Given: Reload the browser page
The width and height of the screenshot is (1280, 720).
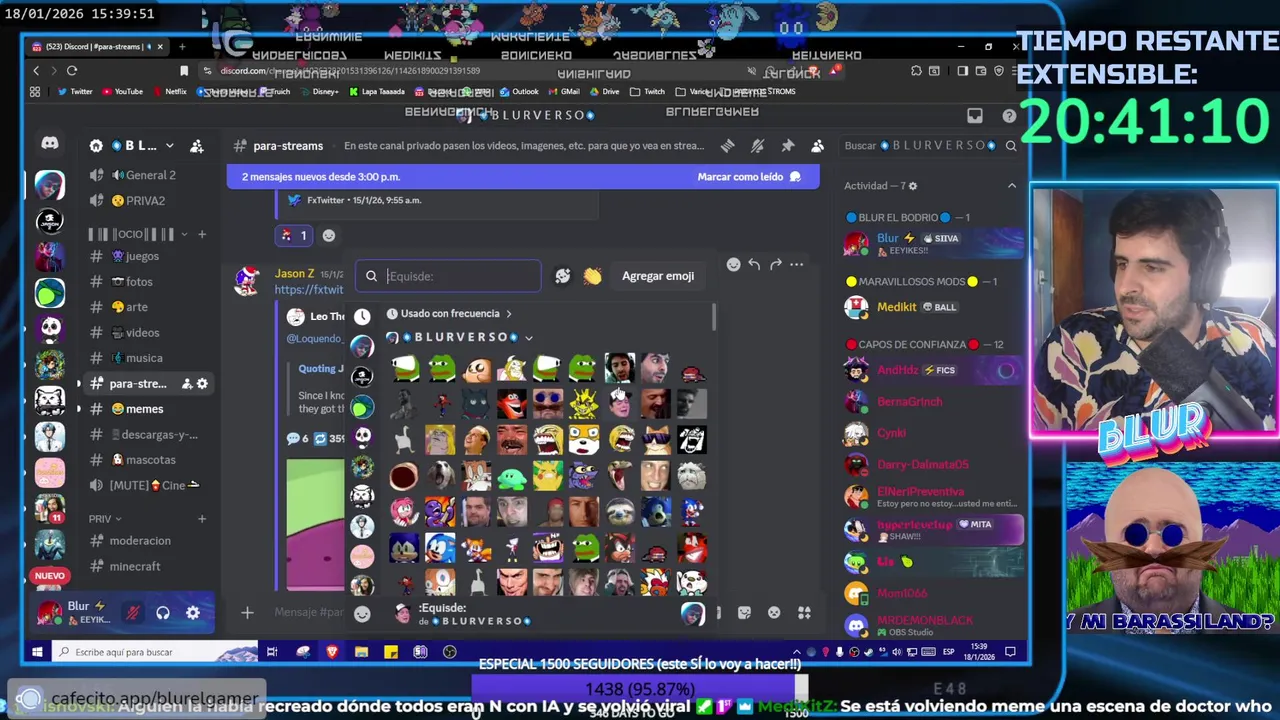Looking at the screenshot, I should click(x=72, y=70).
